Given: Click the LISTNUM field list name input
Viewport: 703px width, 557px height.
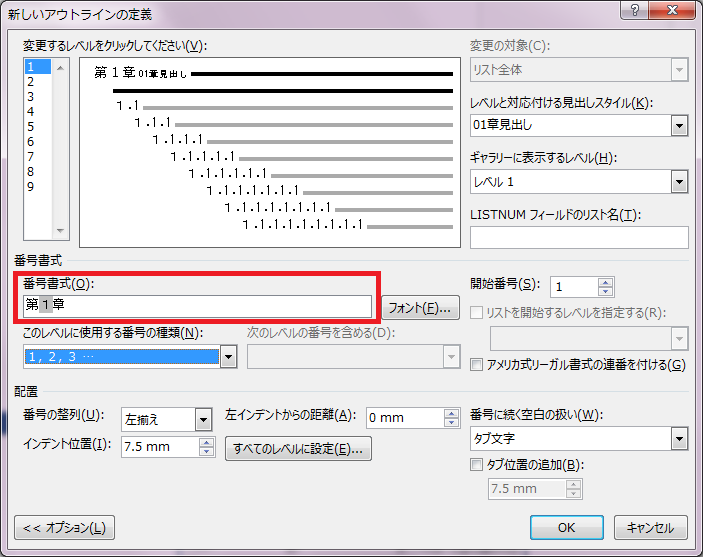Looking at the screenshot, I should 579,237.
